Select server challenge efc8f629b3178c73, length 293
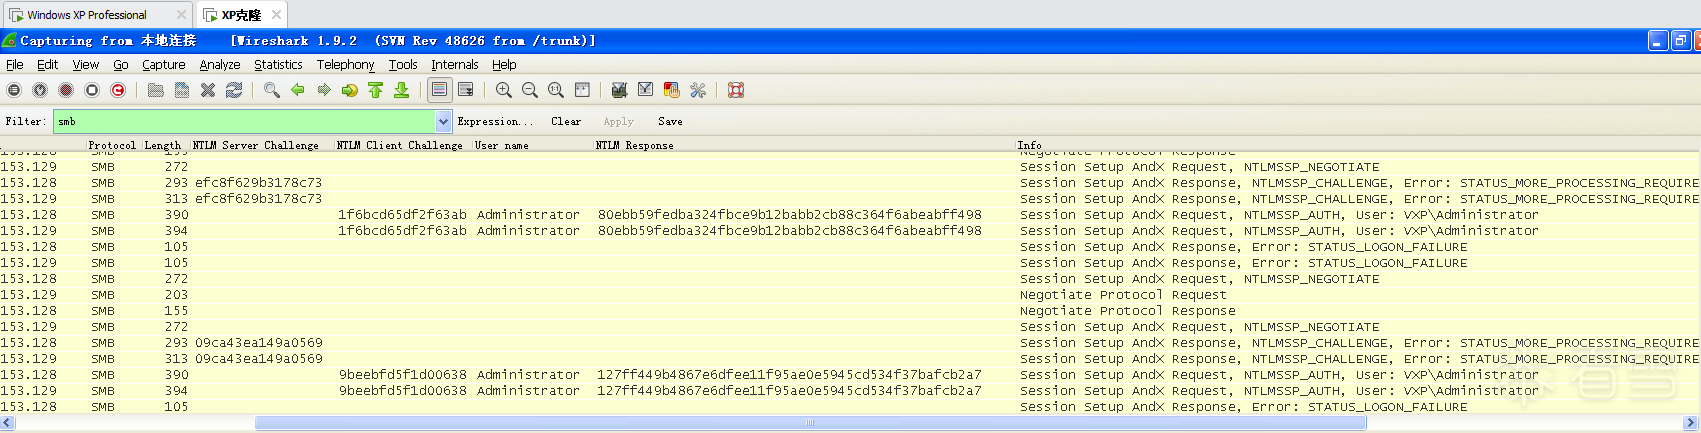 [849, 183]
